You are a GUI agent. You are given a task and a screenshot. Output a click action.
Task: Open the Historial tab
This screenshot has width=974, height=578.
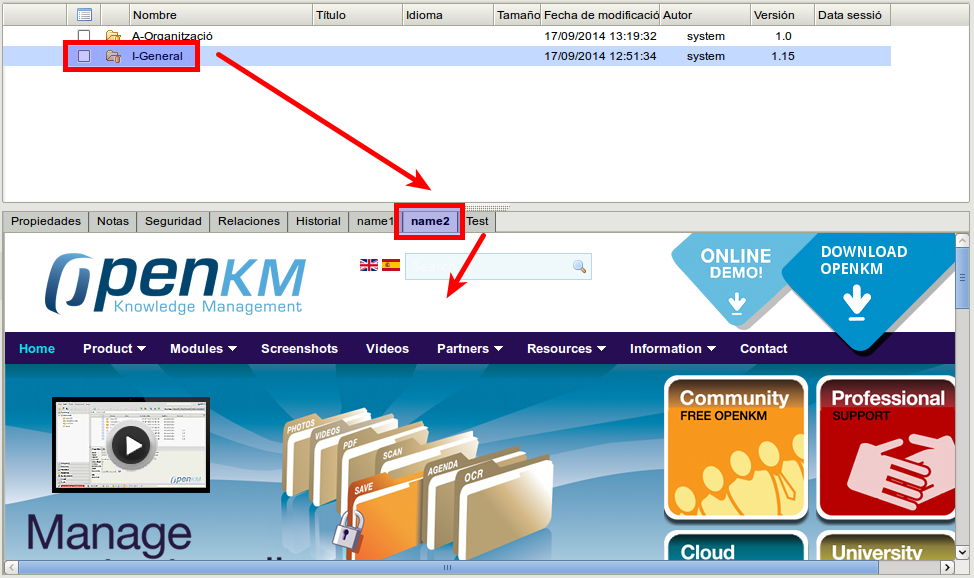click(x=318, y=221)
